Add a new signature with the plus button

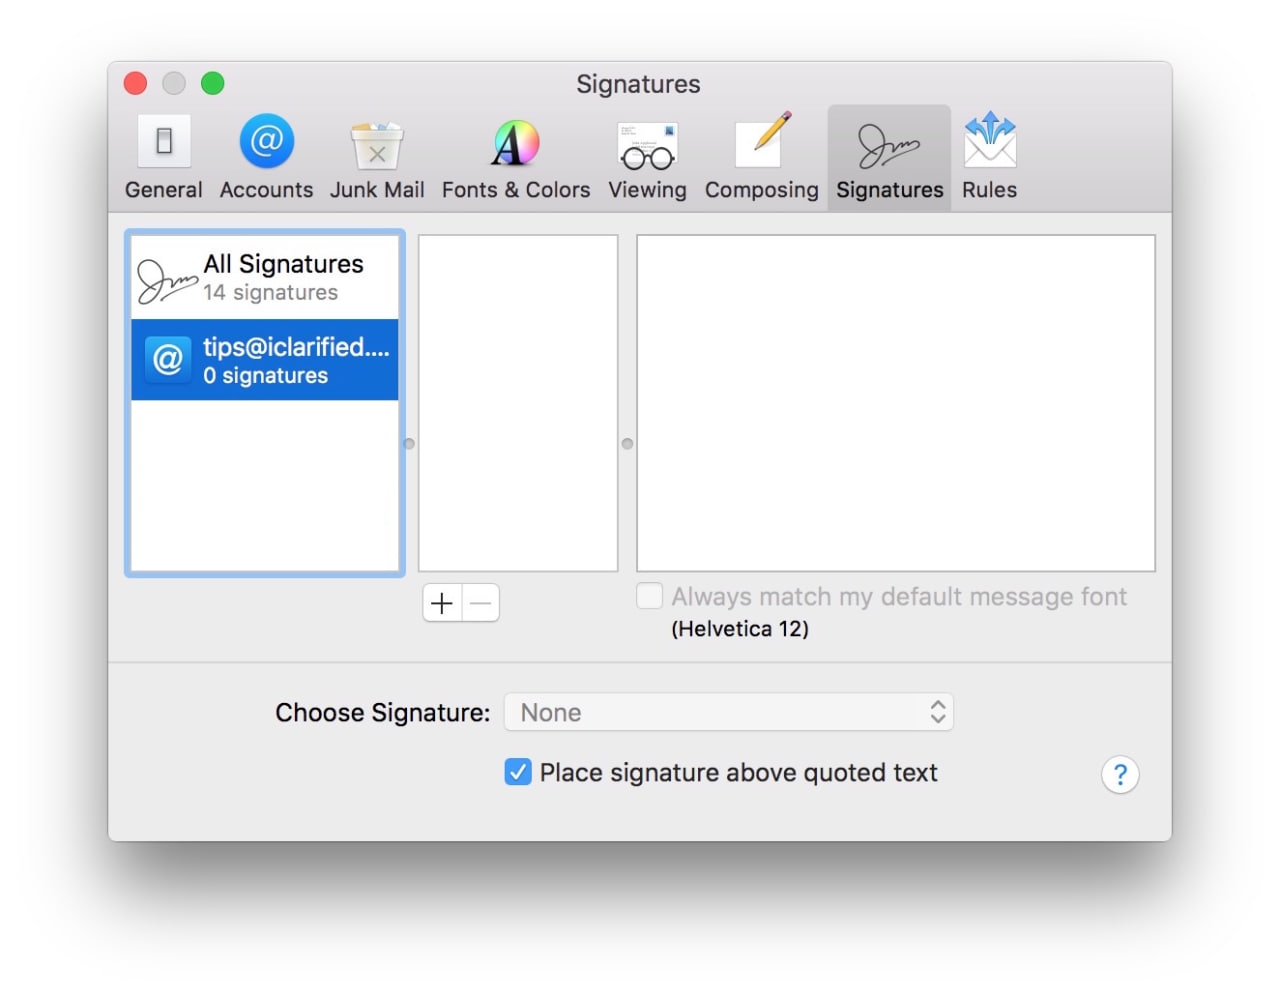click(x=441, y=603)
